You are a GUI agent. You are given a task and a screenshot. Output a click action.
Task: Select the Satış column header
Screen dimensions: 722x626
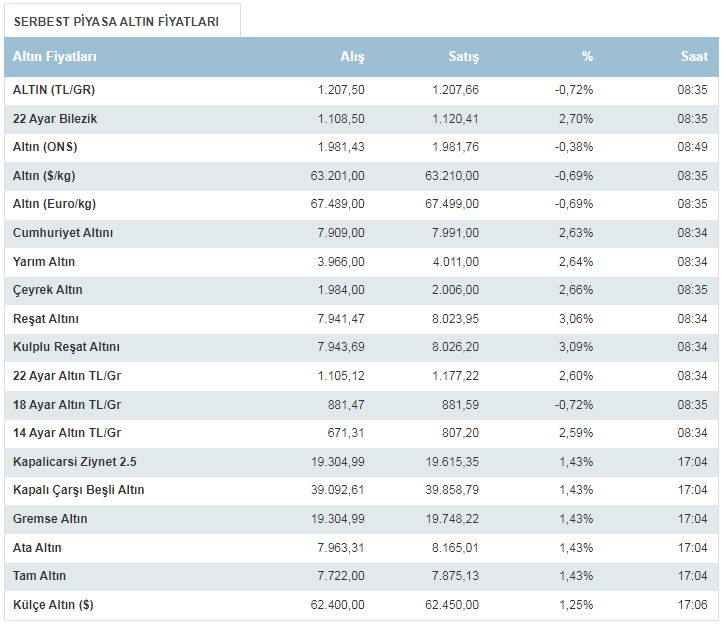coord(463,57)
